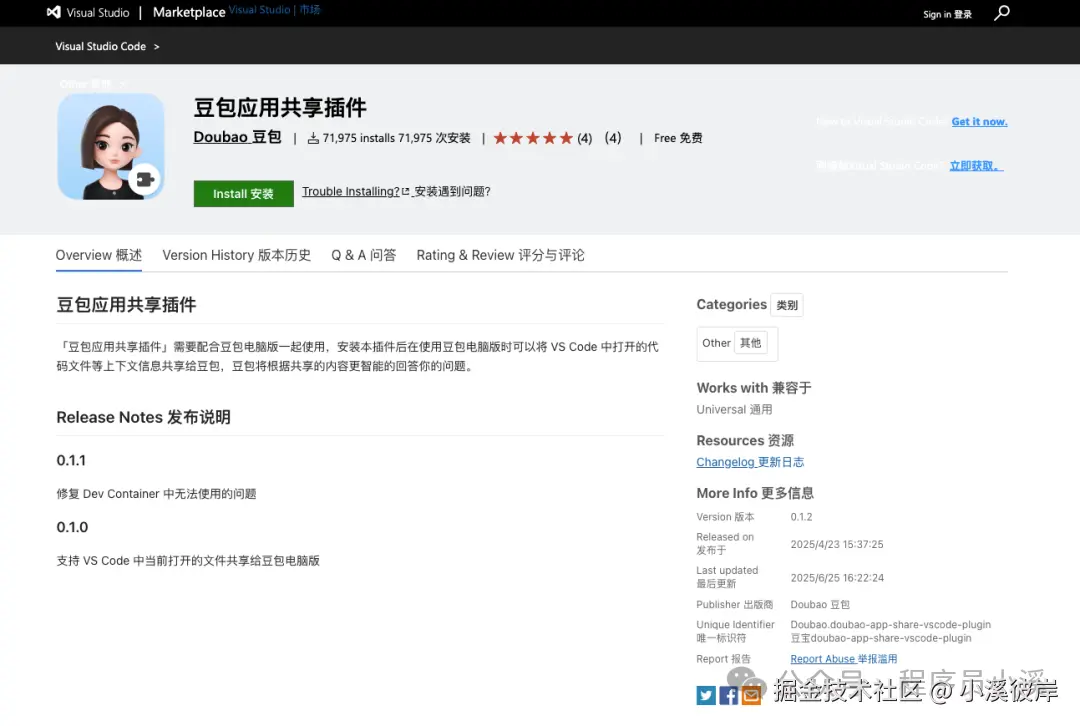Click the Install 安装 button
This screenshot has width=1080, height=726.
tap(243, 194)
